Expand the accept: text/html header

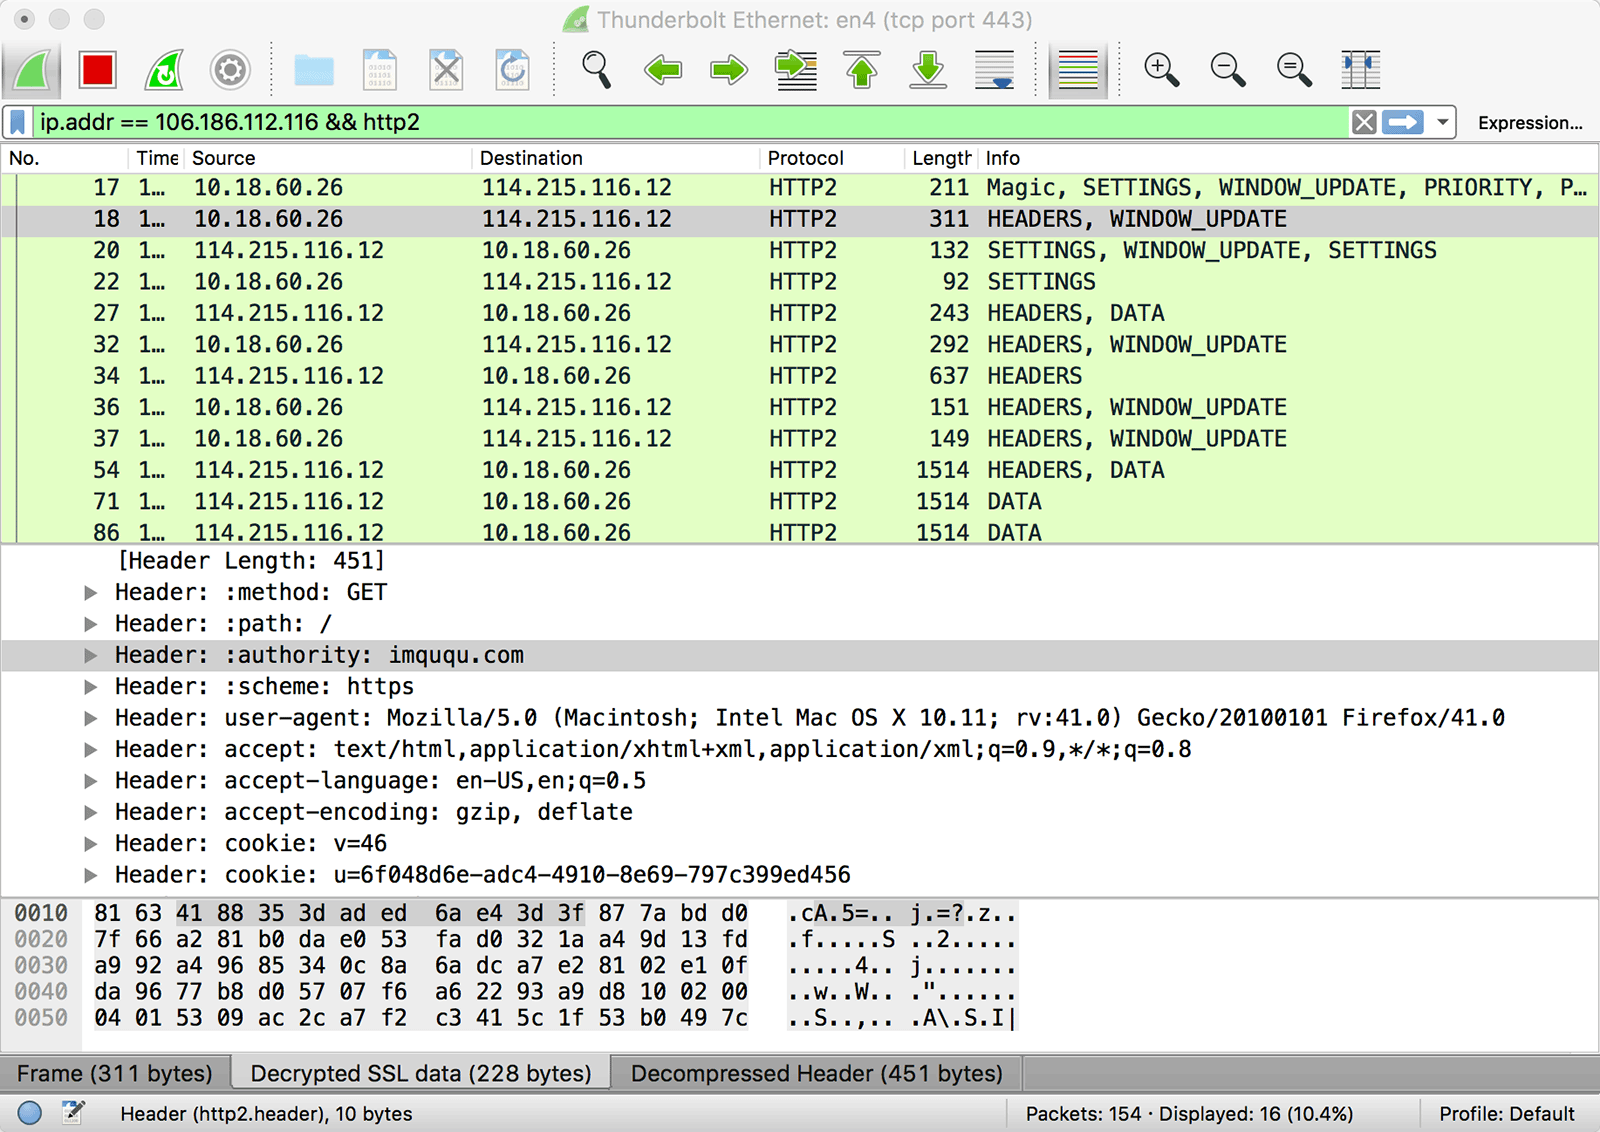[x=91, y=750]
